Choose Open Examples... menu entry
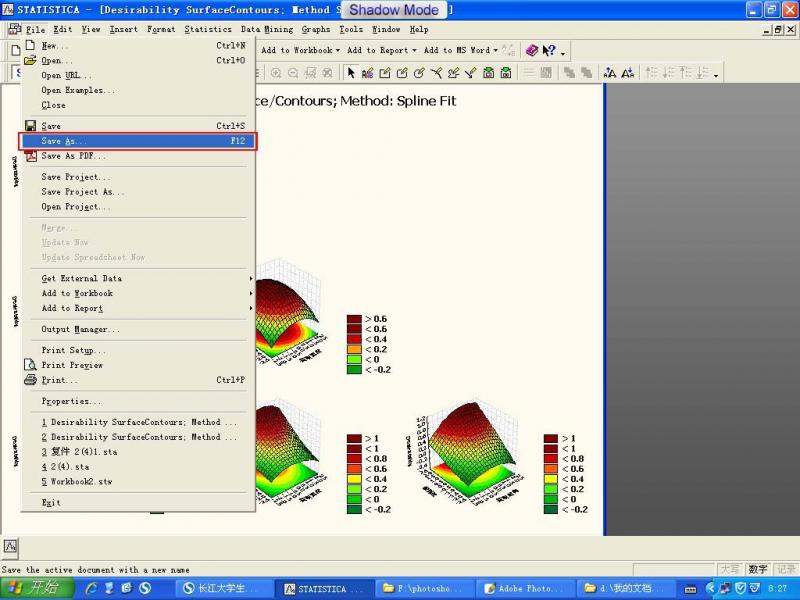800x600 pixels. point(138,90)
